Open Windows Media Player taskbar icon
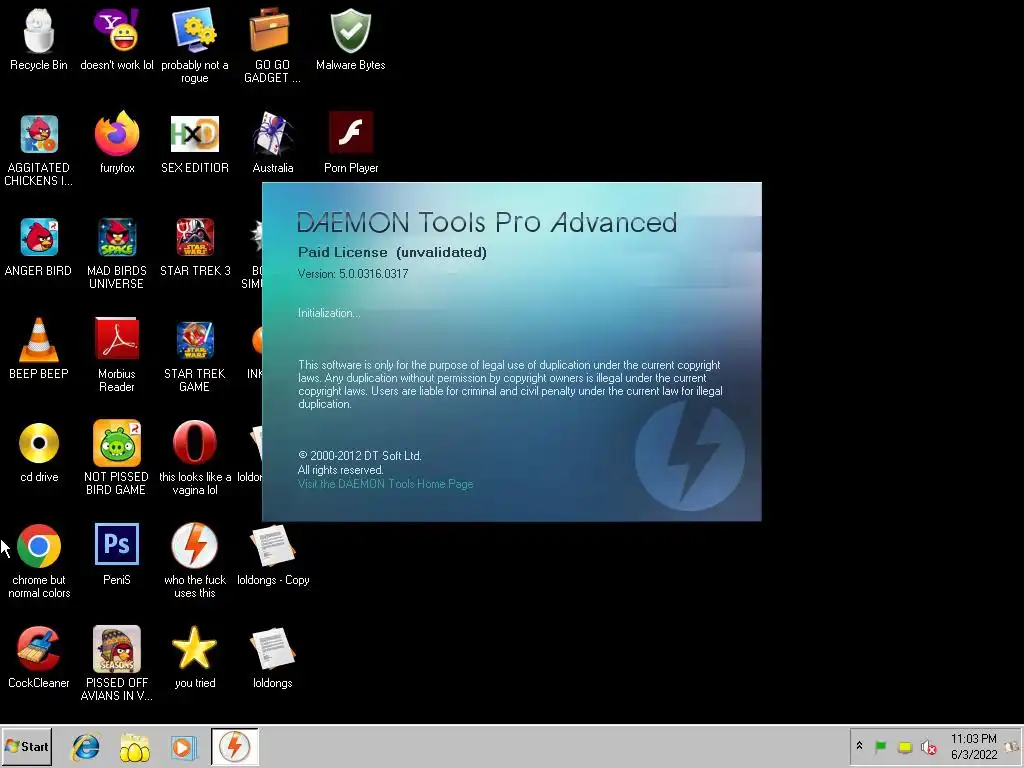1024x768 pixels. click(184, 747)
